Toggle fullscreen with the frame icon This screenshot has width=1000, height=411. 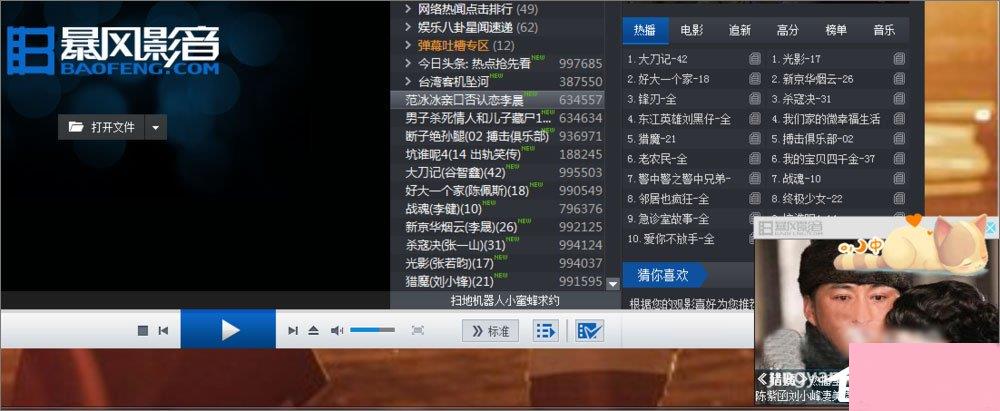[x=418, y=330]
